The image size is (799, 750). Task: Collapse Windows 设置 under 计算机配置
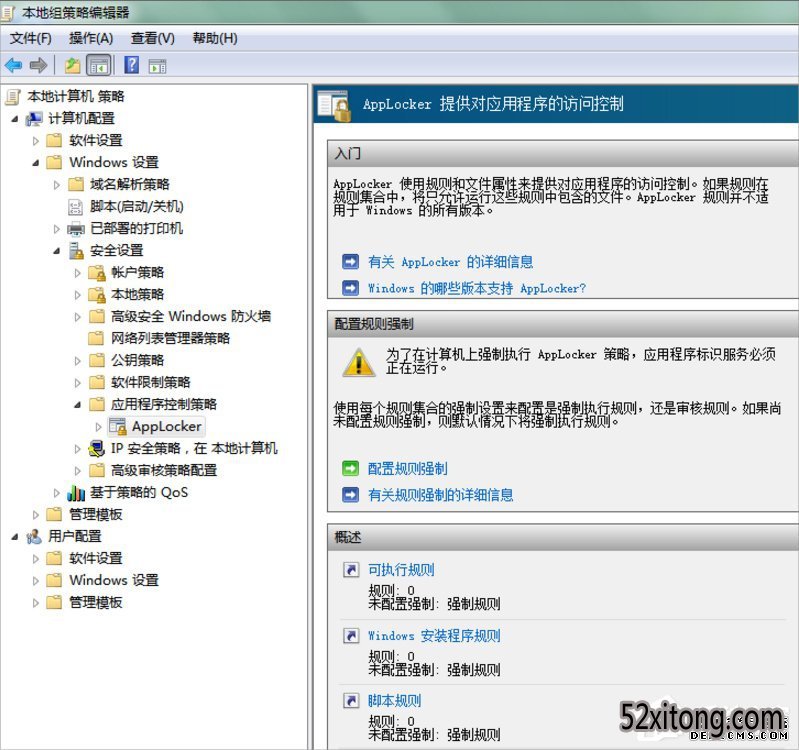(x=36, y=163)
